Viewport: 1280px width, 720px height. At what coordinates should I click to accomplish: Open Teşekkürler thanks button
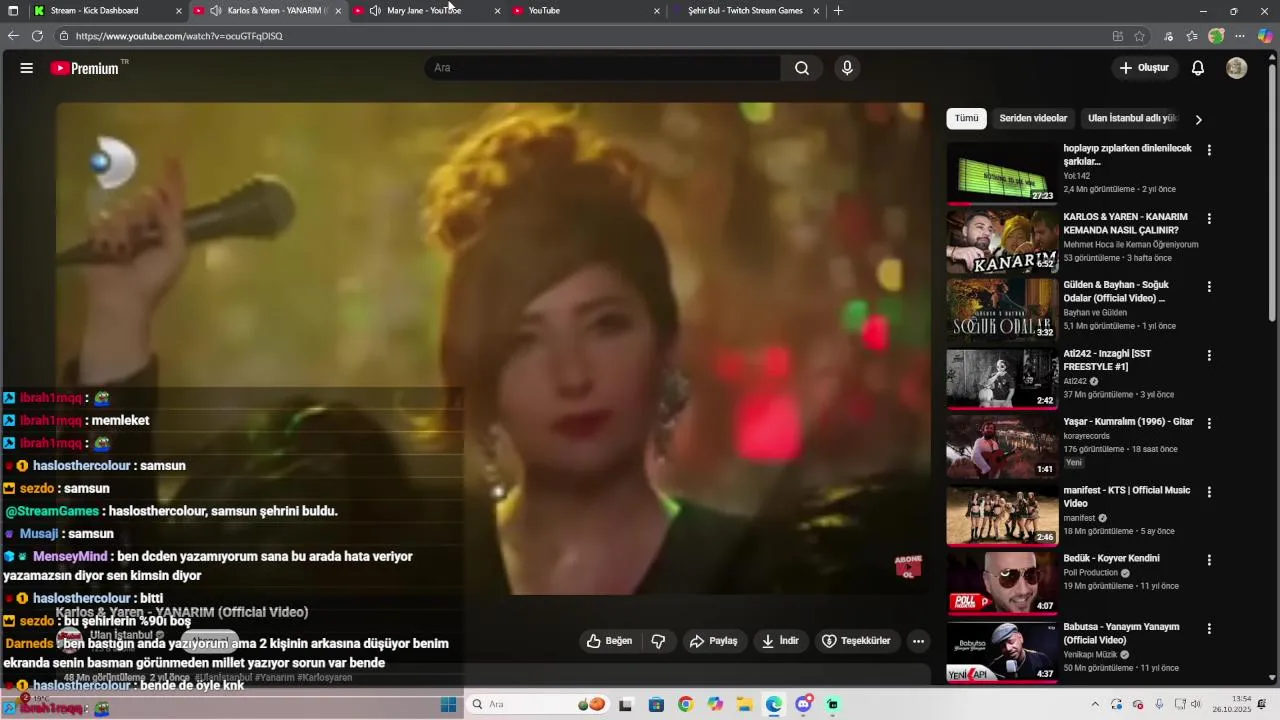coord(856,641)
